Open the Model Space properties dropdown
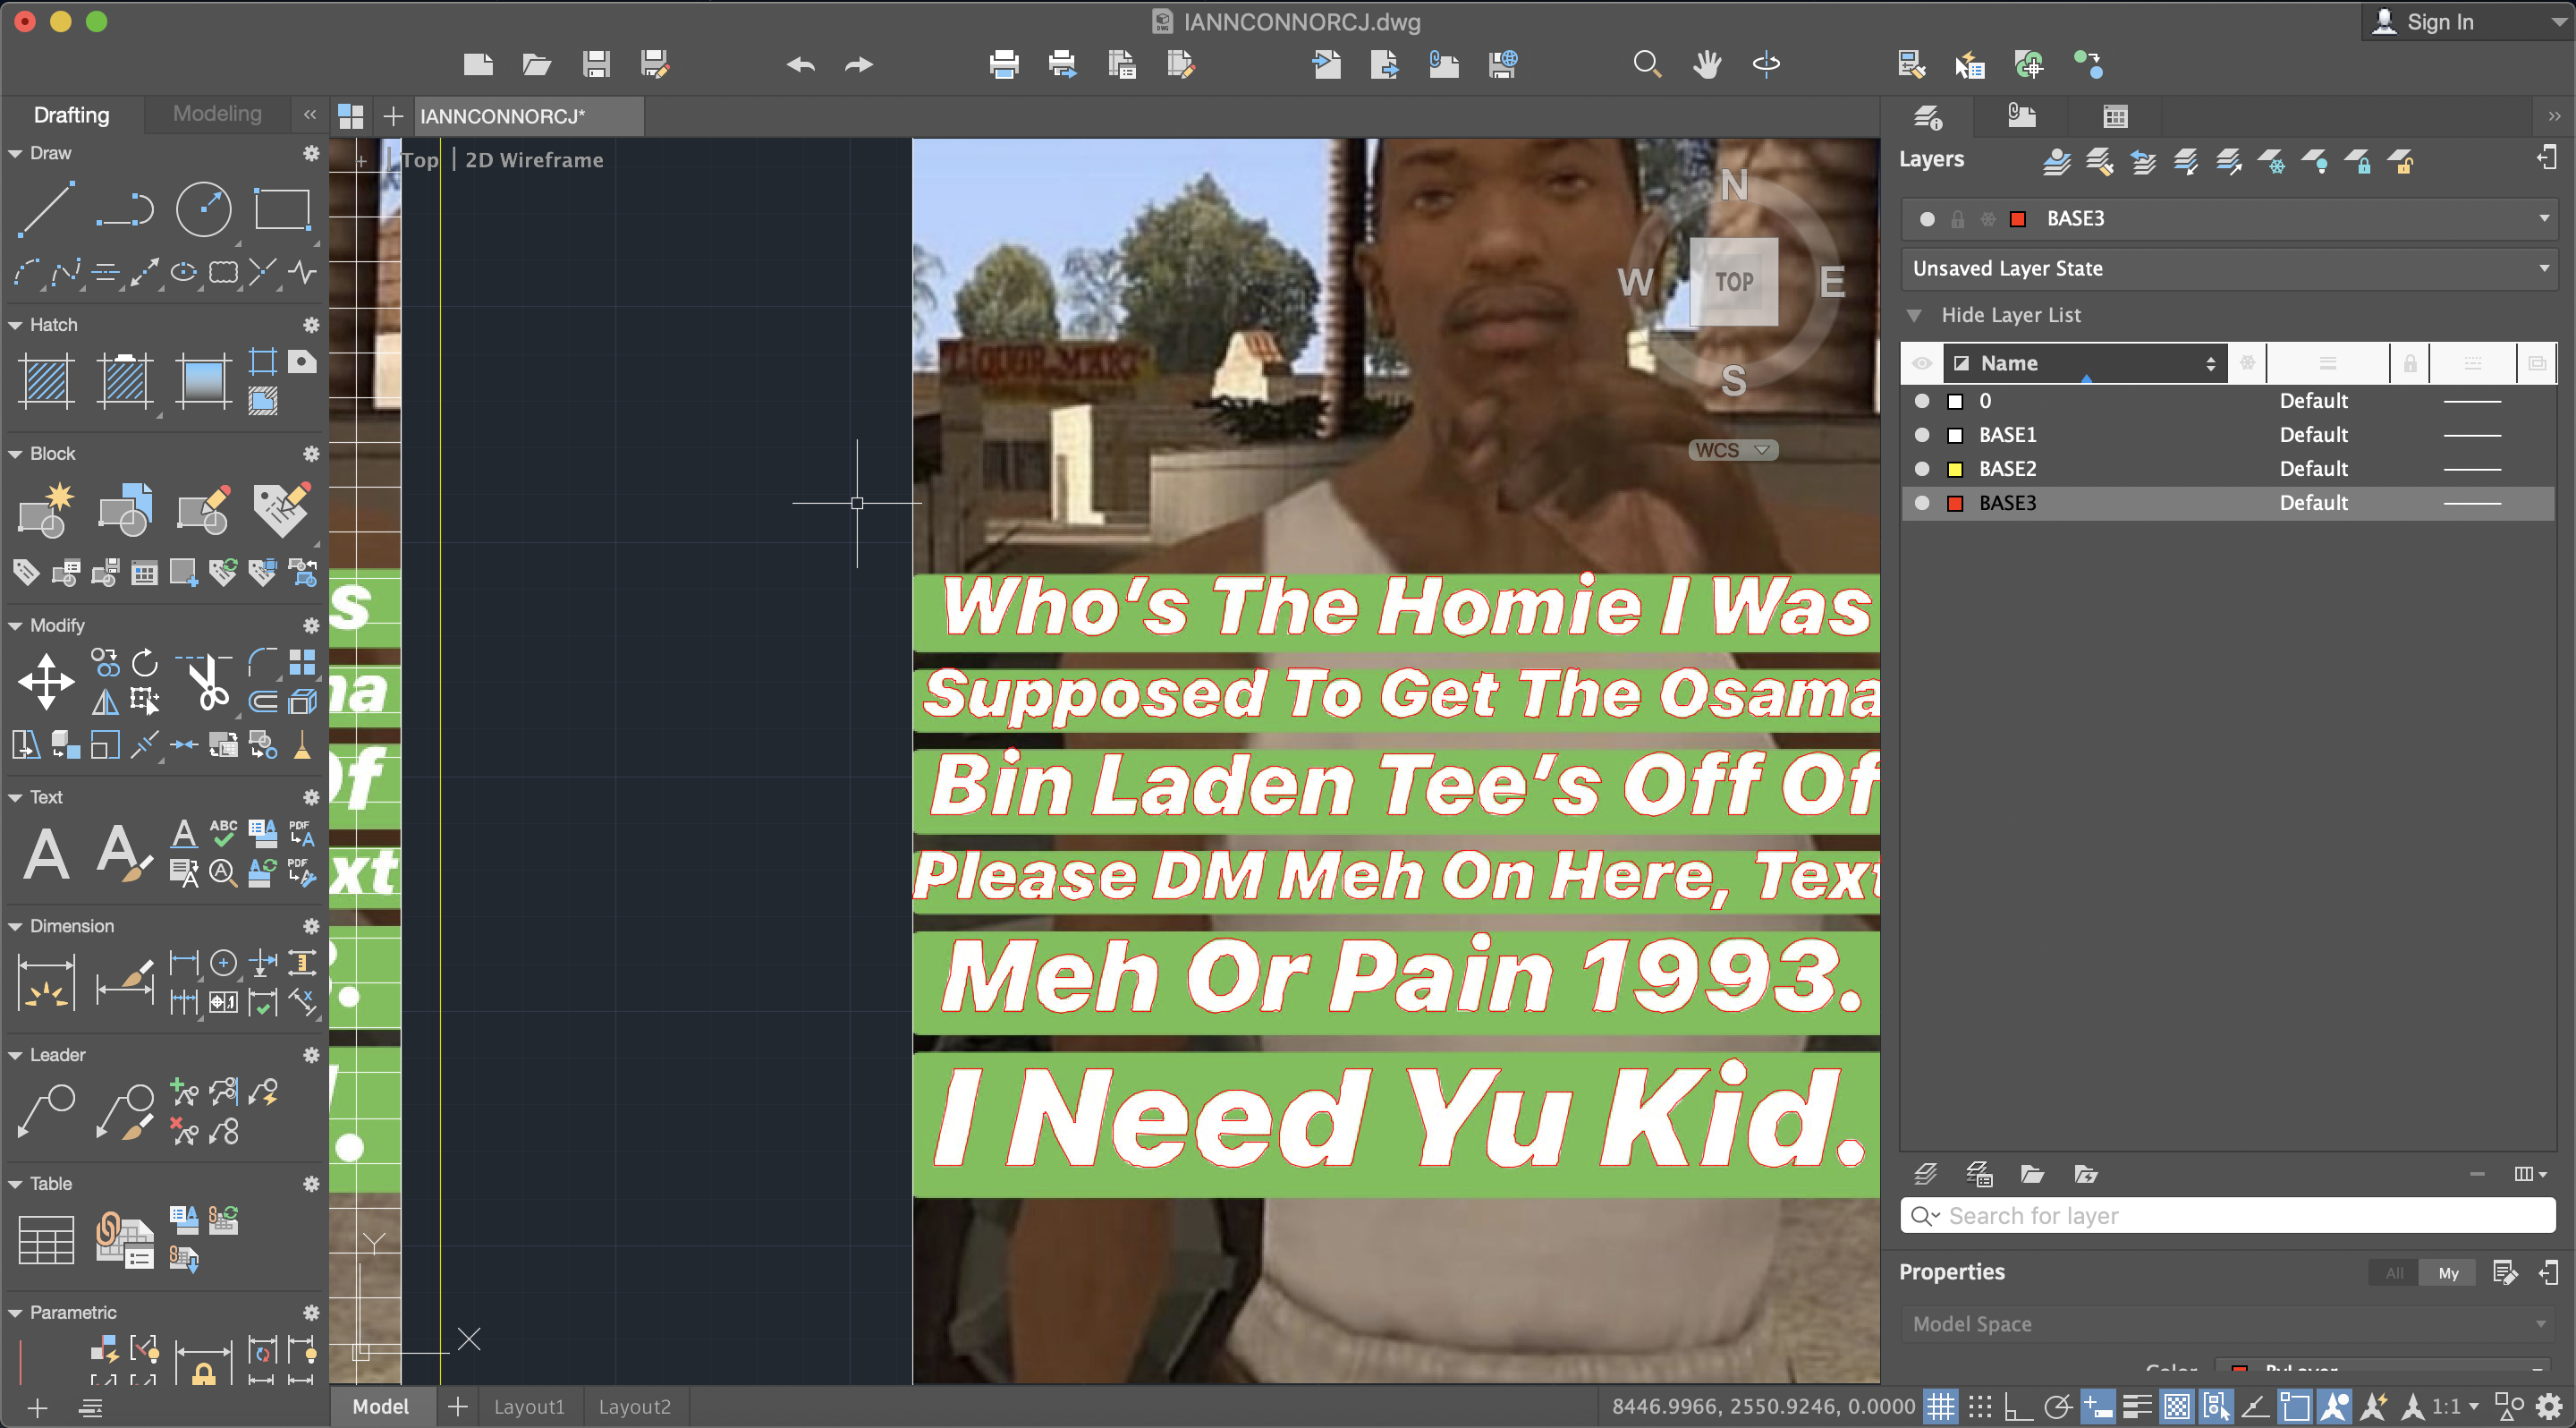This screenshot has width=2576, height=1428. pos(2228,1324)
